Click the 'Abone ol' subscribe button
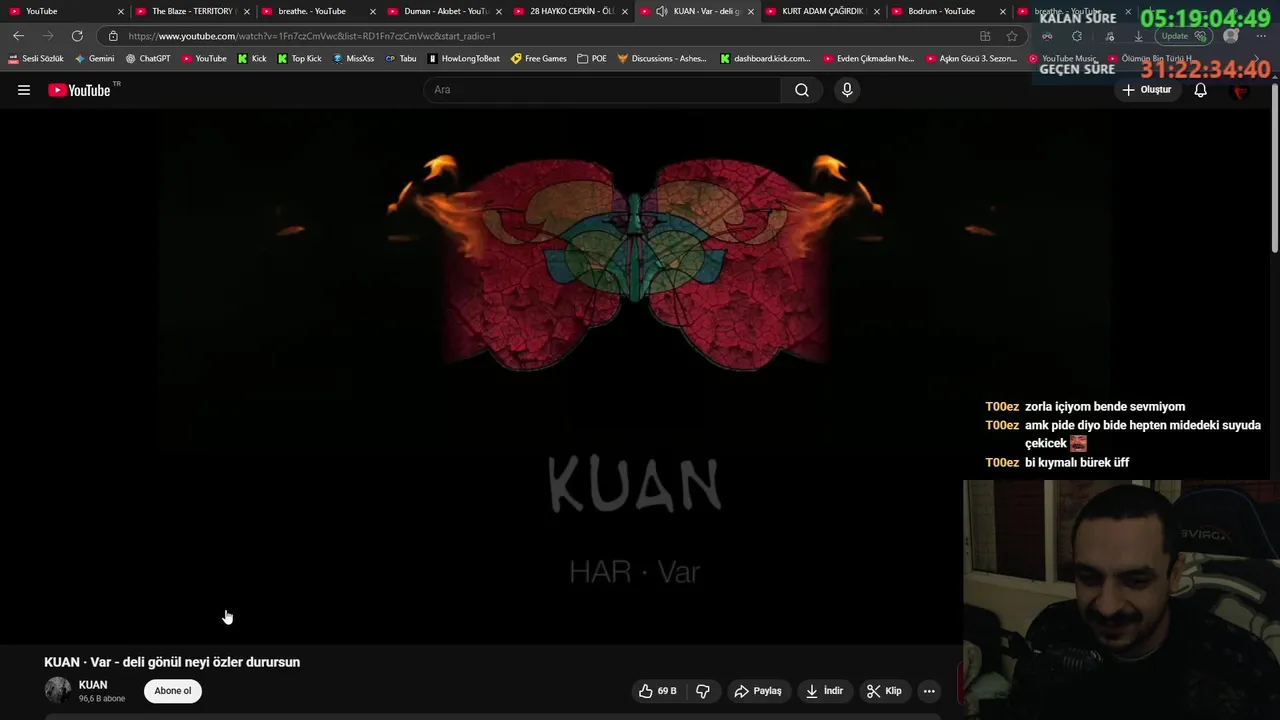Image resolution: width=1280 pixels, height=720 pixels. [173, 691]
